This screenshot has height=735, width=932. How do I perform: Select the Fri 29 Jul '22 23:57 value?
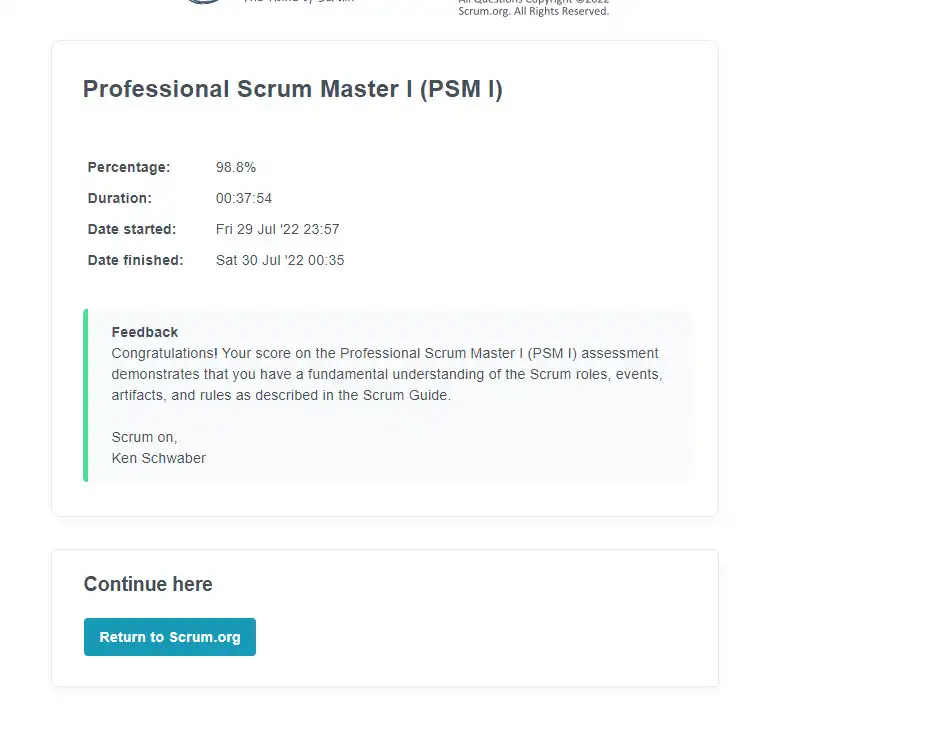click(278, 229)
